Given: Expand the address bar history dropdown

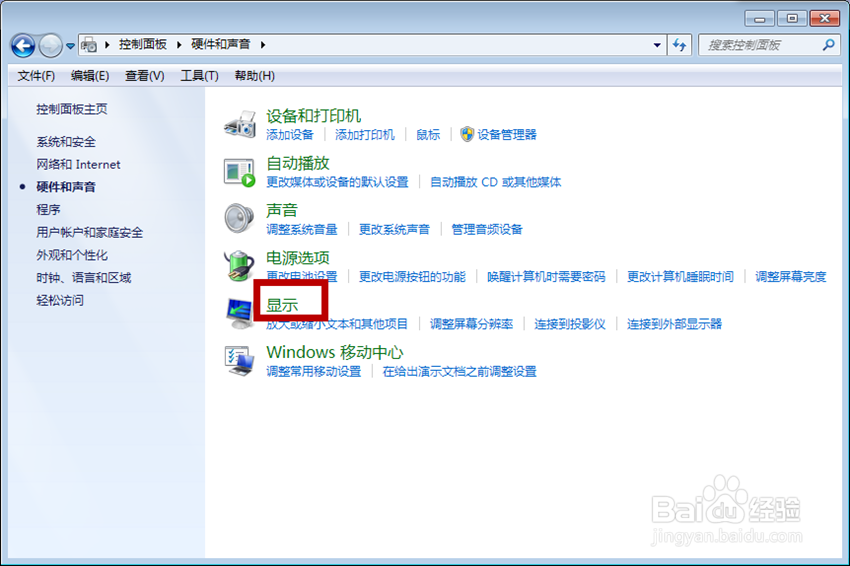Looking at the screenshot, I should pyautogui.click(x=656, y=45).
